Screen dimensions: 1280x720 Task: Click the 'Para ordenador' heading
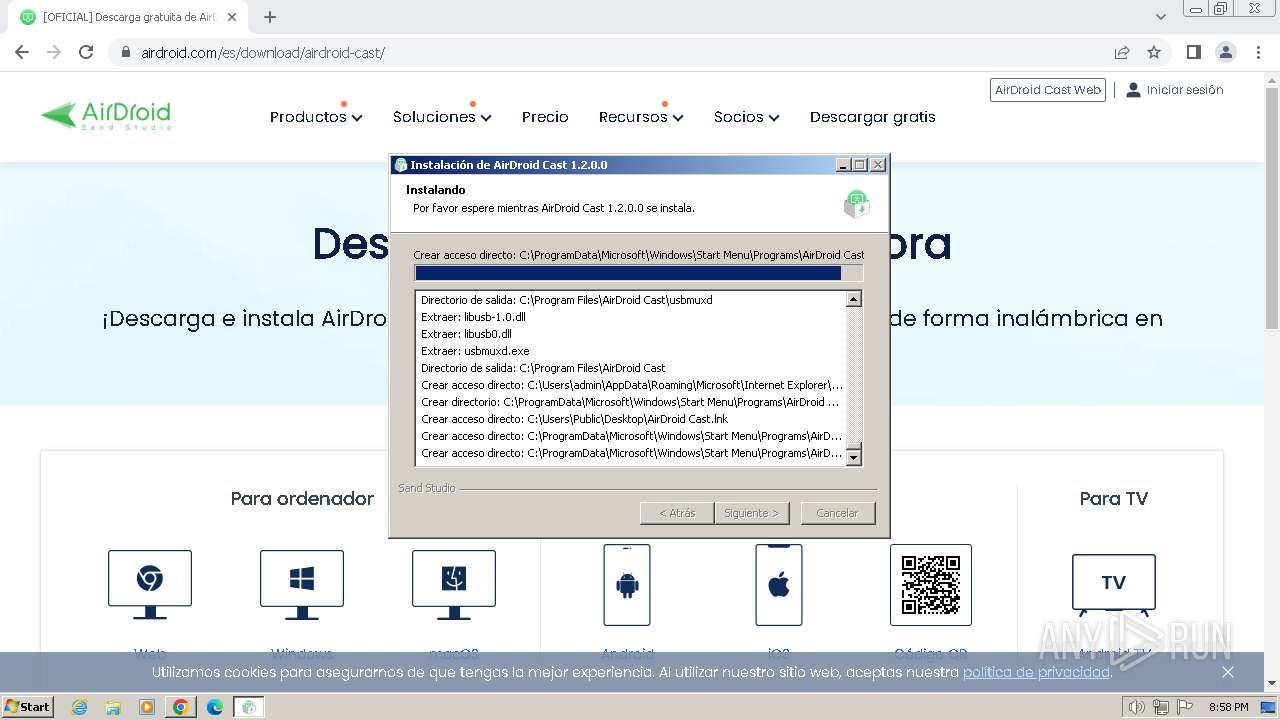coord(302,498)
